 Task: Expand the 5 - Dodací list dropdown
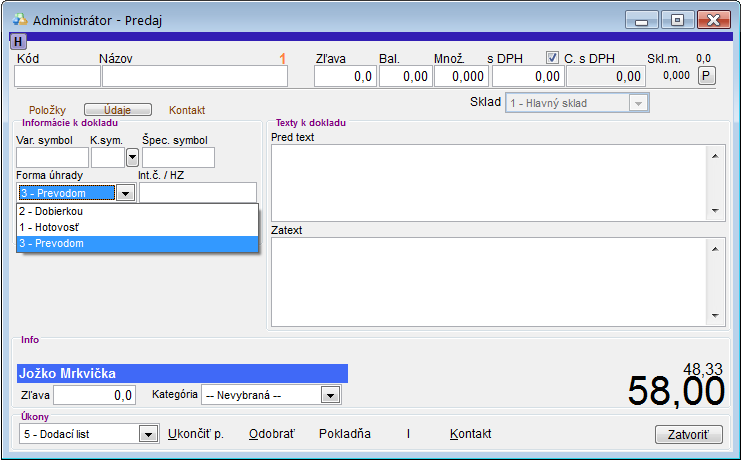coord(148,434)
